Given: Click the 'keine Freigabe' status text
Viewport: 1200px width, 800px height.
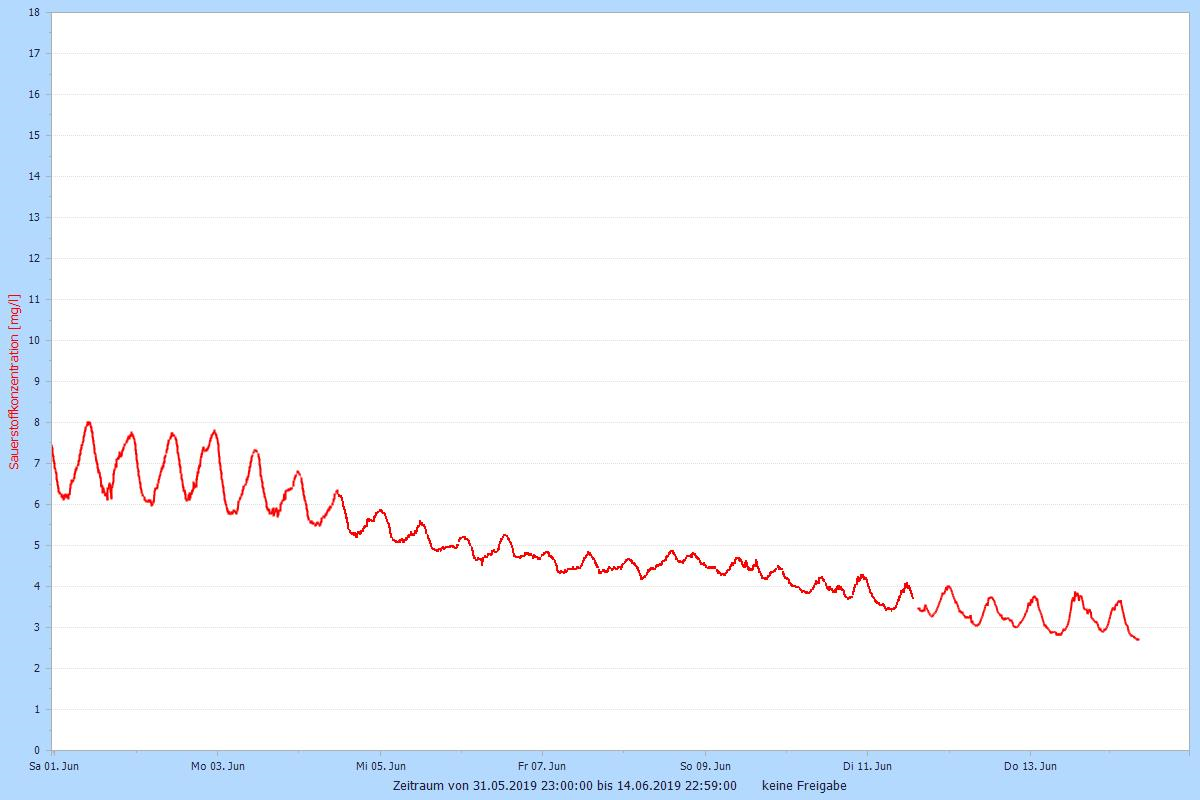Looking at the screenshot, I should [x=804, y=786].
